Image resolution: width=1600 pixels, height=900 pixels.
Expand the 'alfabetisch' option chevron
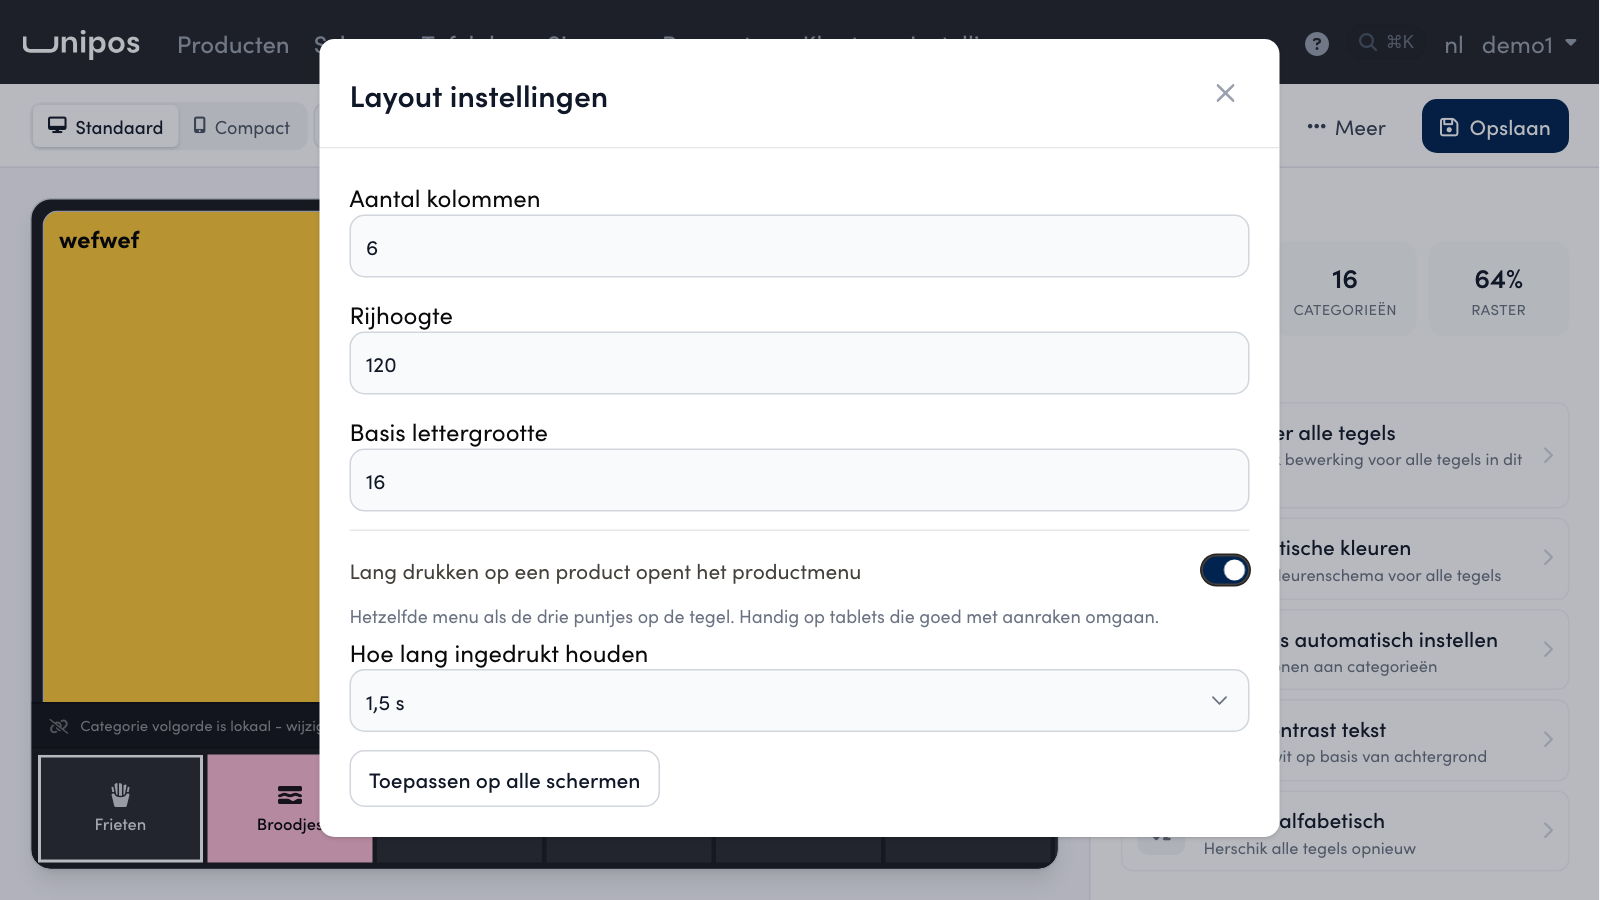click(1548, 831)
